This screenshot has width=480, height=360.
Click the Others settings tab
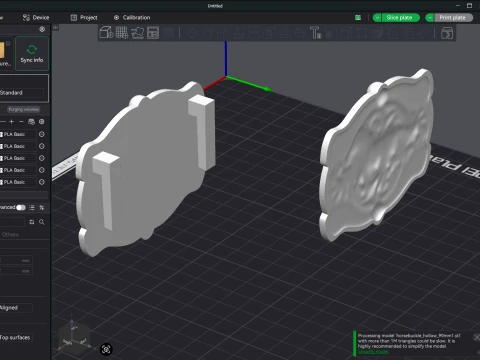(10, 235)
